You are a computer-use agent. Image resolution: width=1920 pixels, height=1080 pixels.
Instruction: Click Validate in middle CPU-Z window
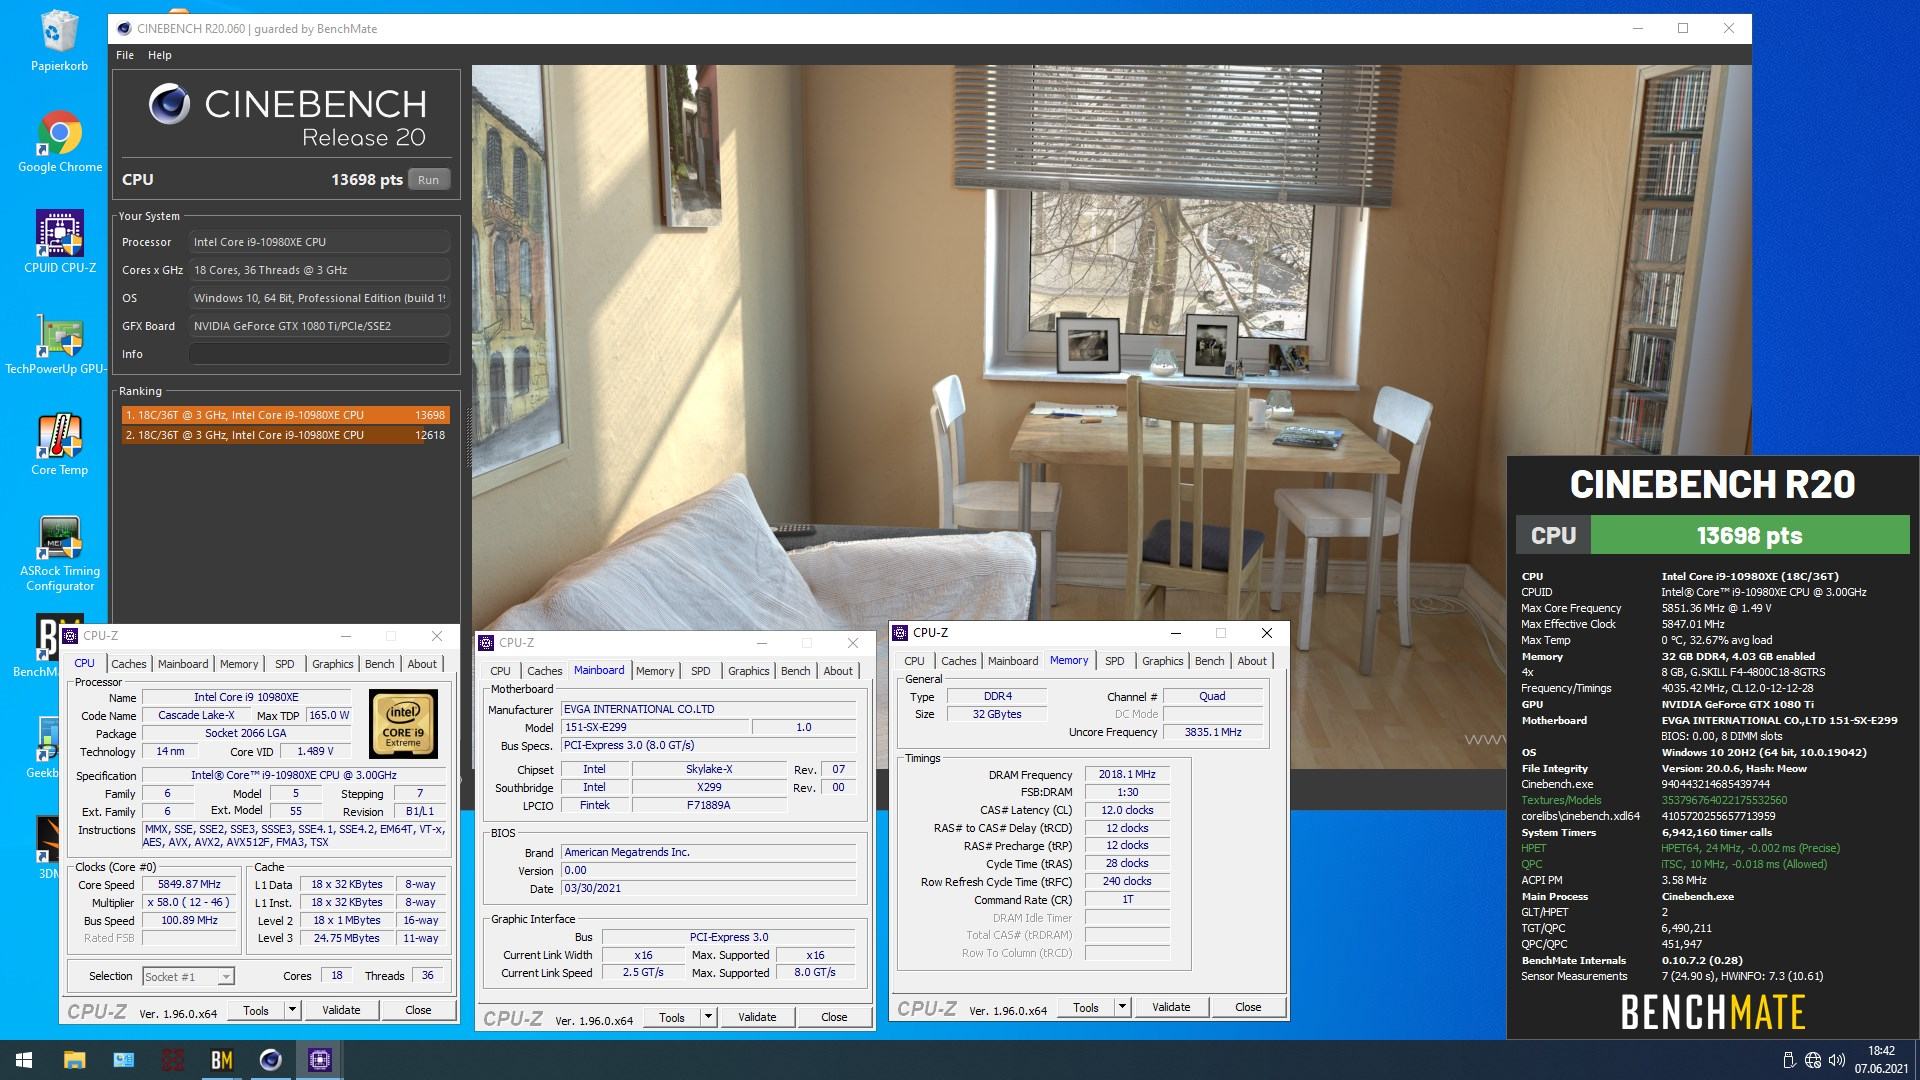tap(757, 1017)
